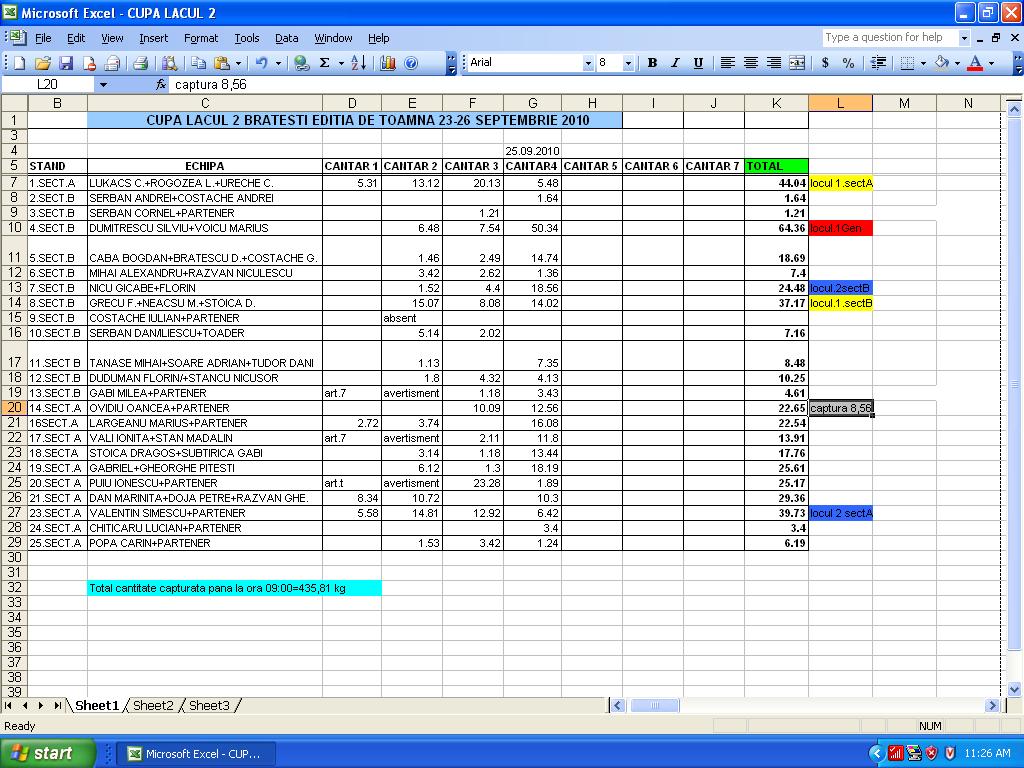This screenshot has width=1024, height=768.
Task: Toggle underline formatting
Action: pyautogui.click(x=698, y=63)
